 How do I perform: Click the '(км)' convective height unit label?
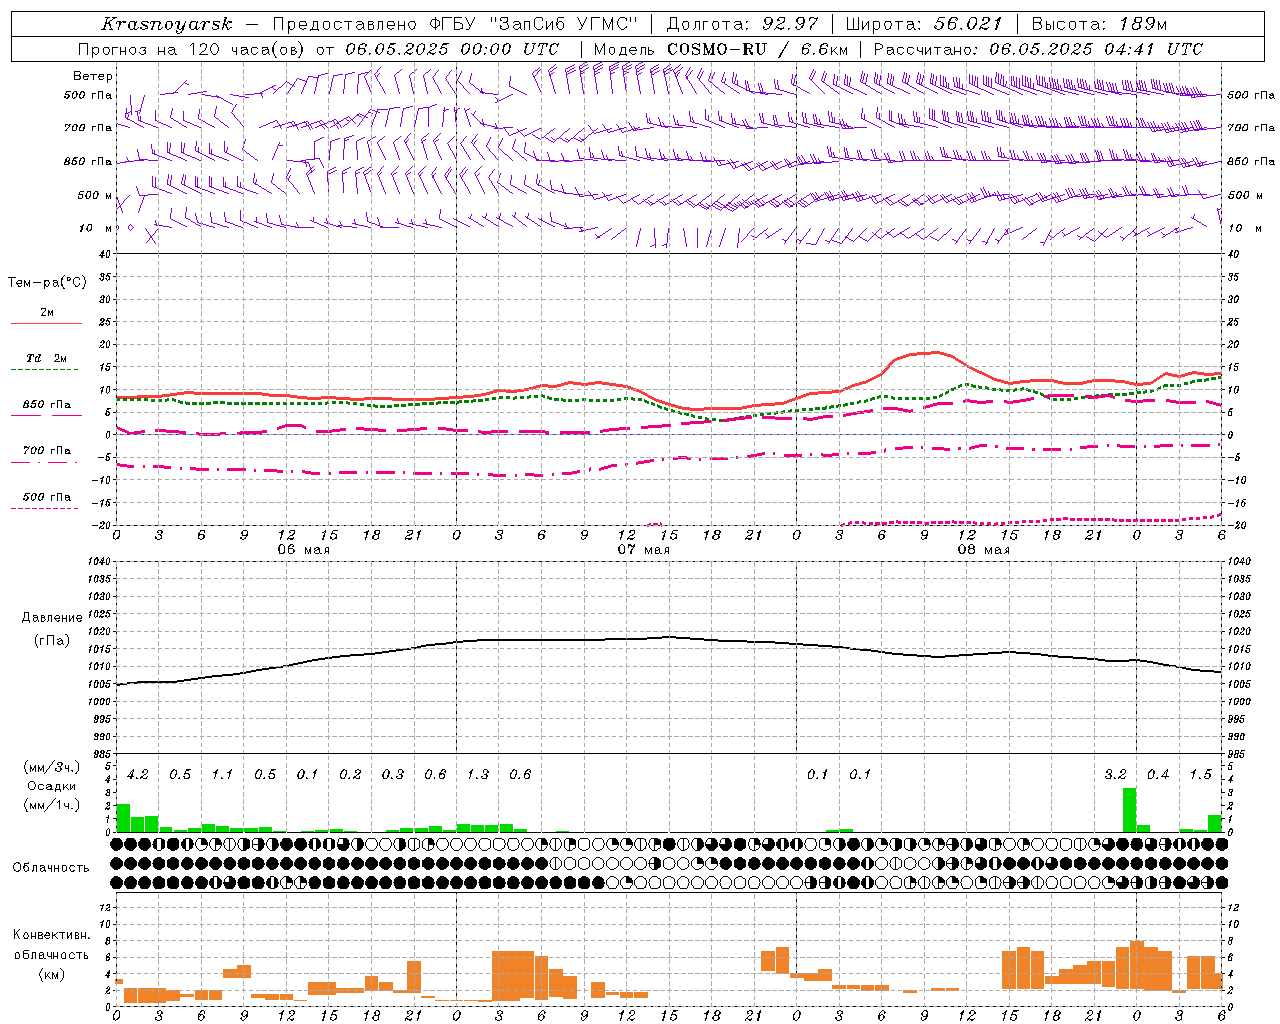click(x=51, y=974)
